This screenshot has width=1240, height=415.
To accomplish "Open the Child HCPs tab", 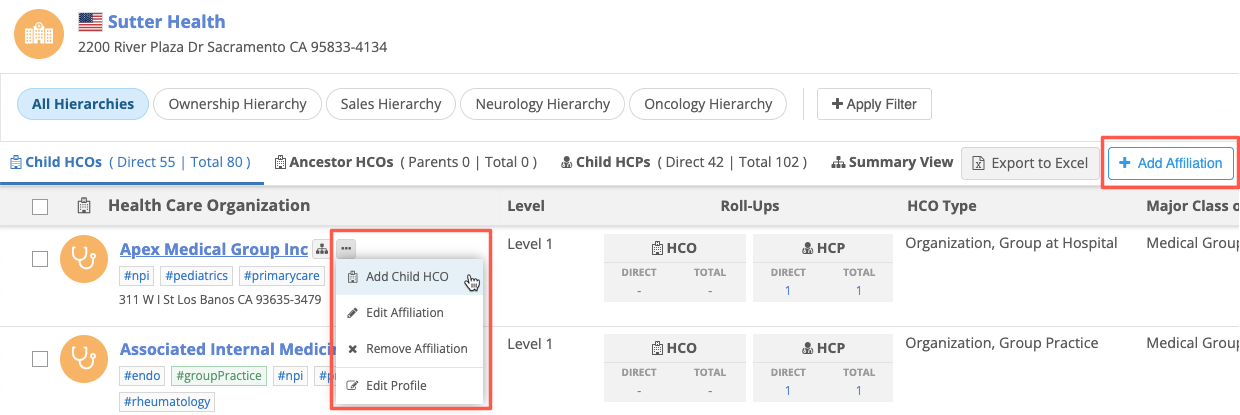I will coord(687,162).
